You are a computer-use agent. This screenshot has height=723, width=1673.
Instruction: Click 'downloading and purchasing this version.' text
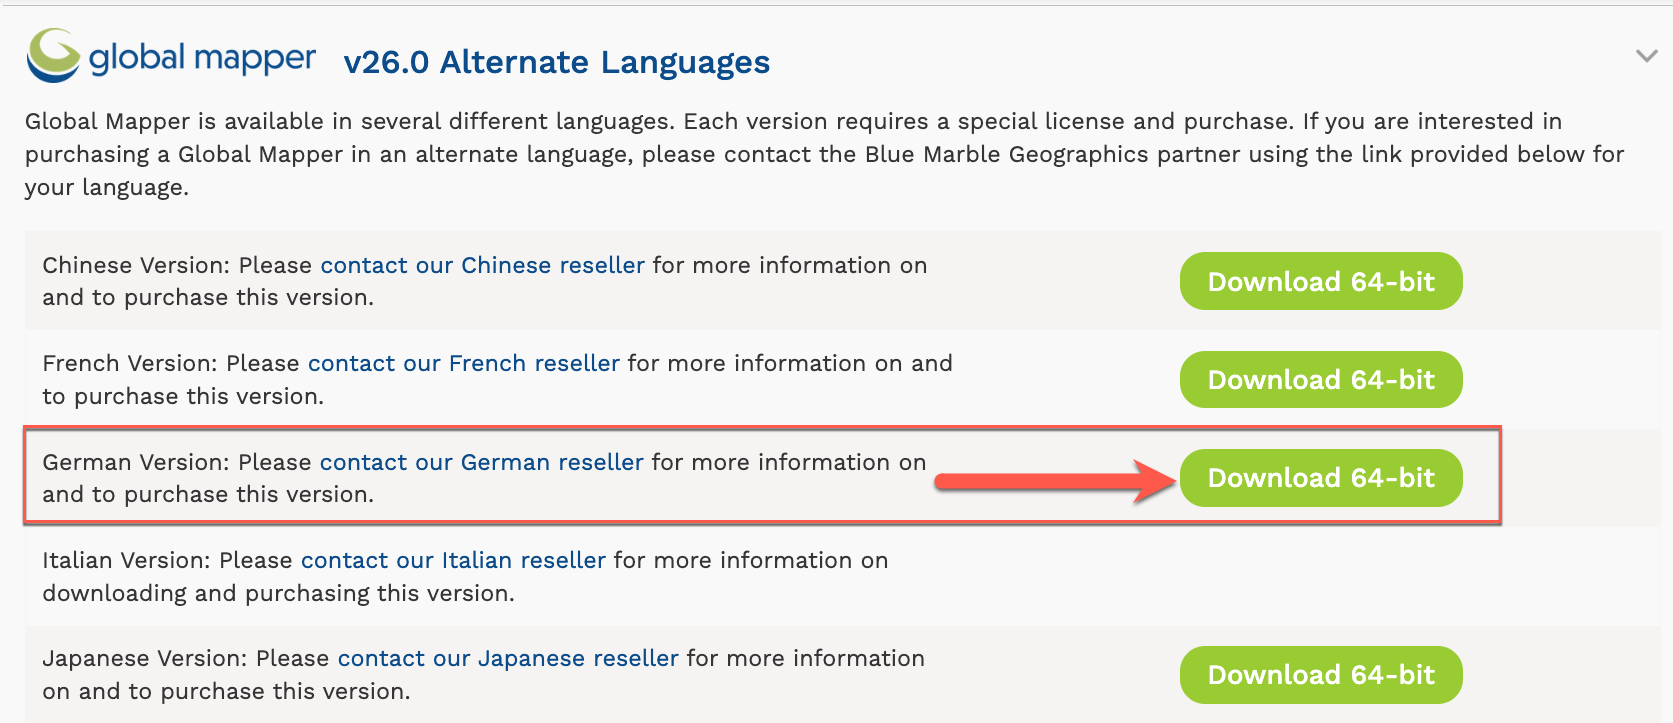278,593
